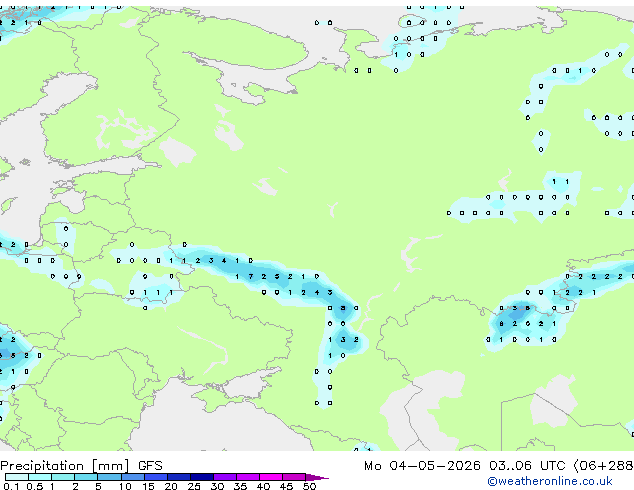Click the legend label '10'
This screenshot has height=490, width=634.
coord(125,486)
